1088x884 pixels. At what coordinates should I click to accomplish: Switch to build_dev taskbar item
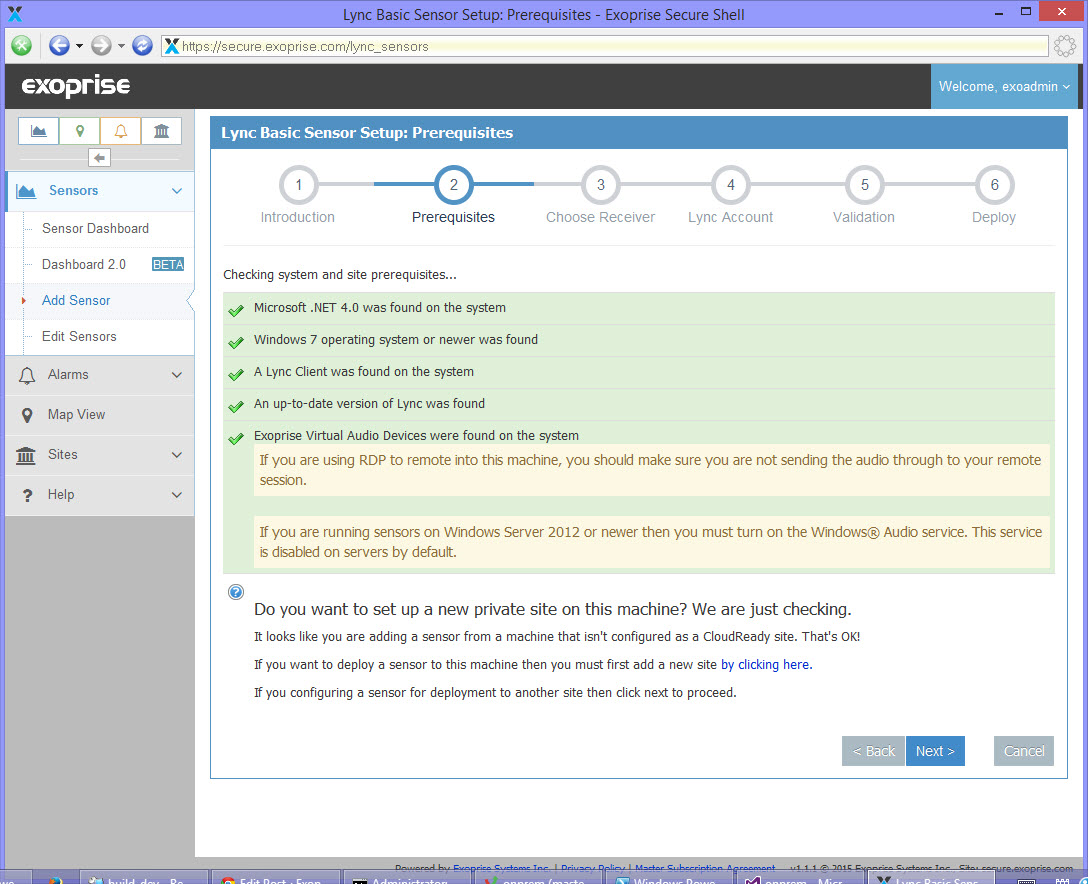(144, 879)
